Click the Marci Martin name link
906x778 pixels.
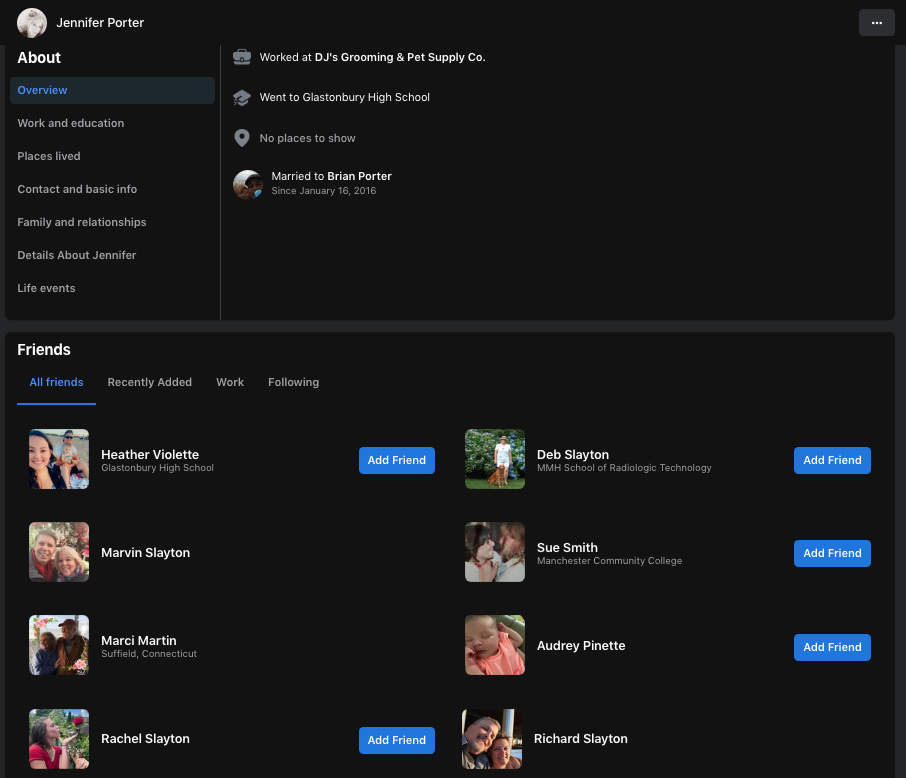(139, 640)
